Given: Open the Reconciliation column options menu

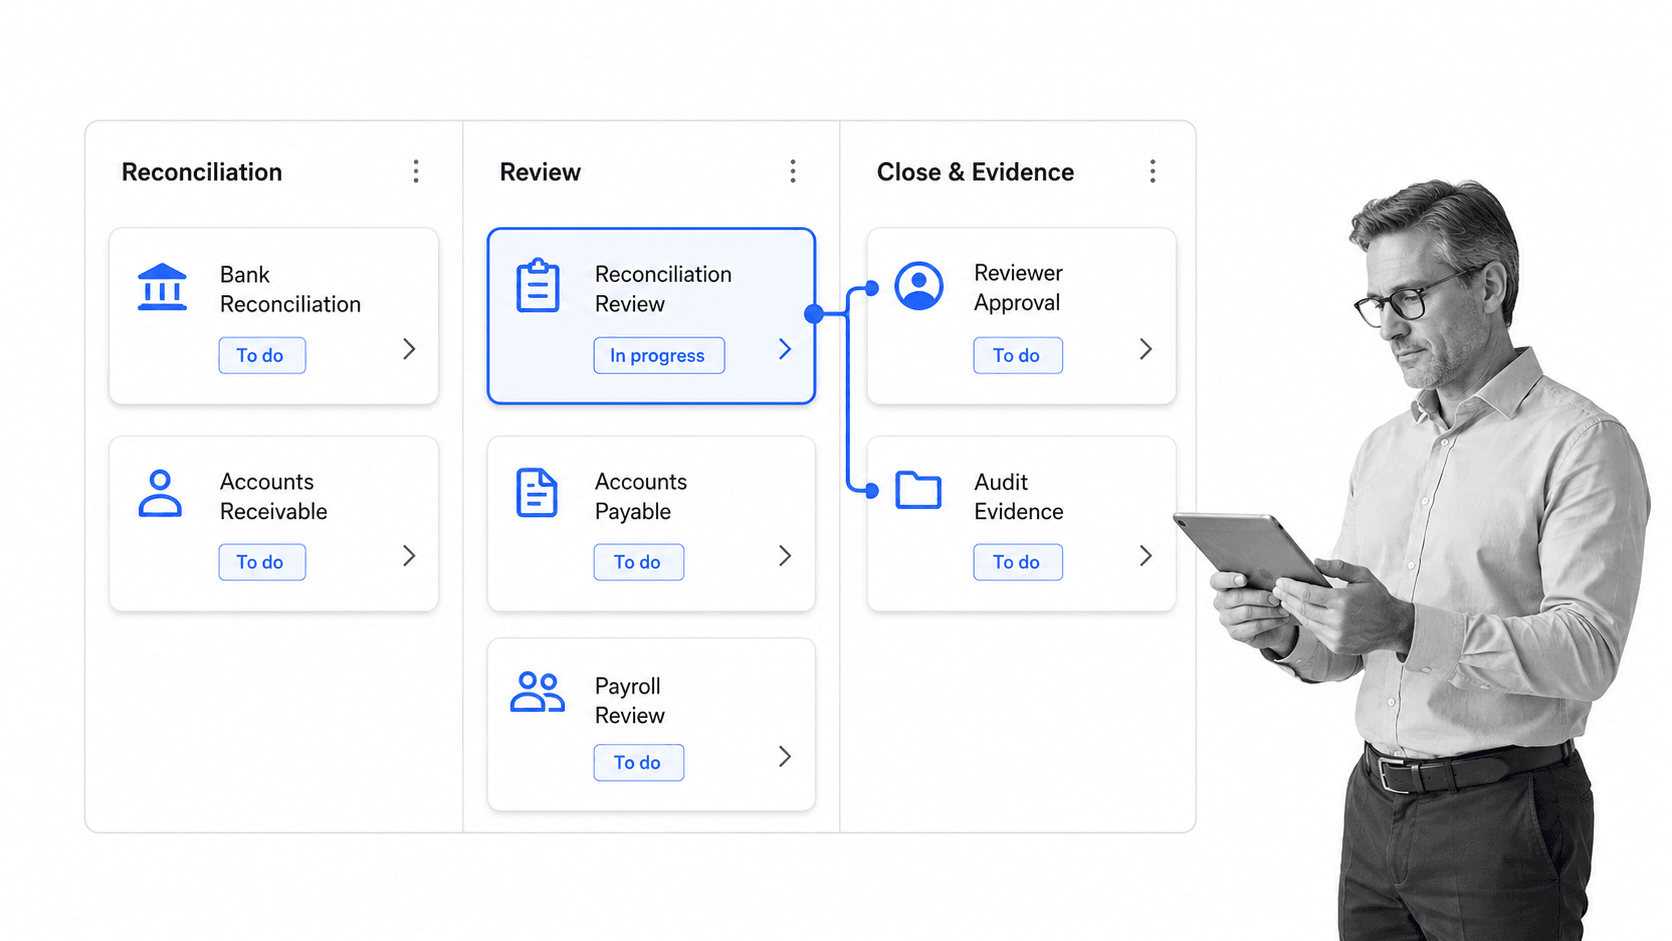Looking at the screenshot, I should click(x=416, y=171).
